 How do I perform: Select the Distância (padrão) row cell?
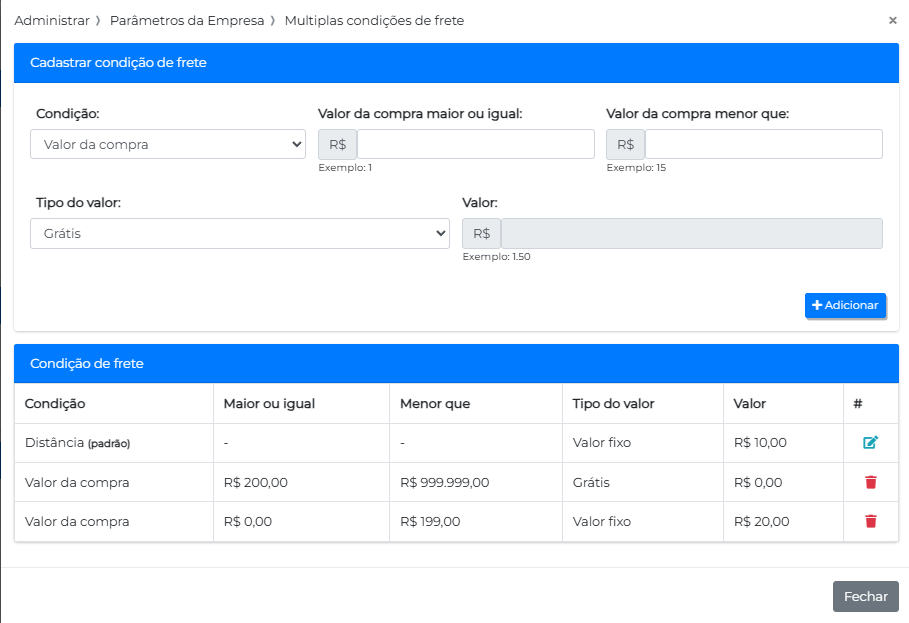(77, 443)
